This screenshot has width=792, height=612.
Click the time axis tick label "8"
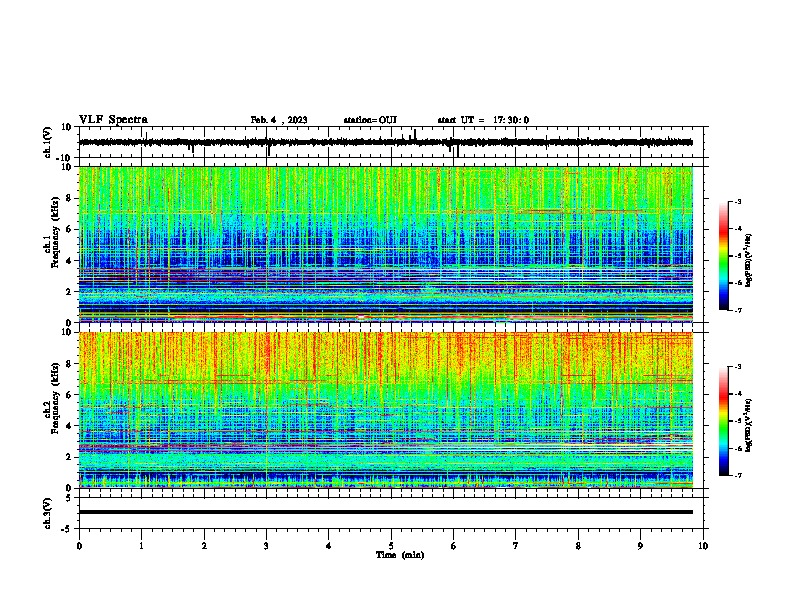(578, 546)
